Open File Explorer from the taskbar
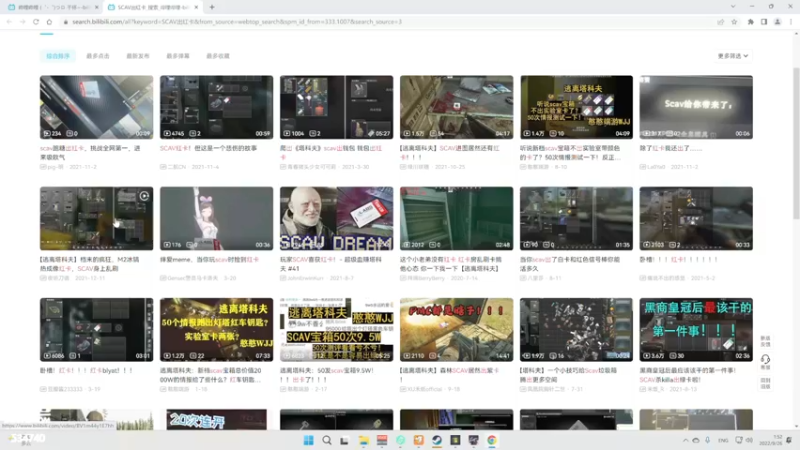The height and width of the screenshot is (450, 800). click(363, 440)
